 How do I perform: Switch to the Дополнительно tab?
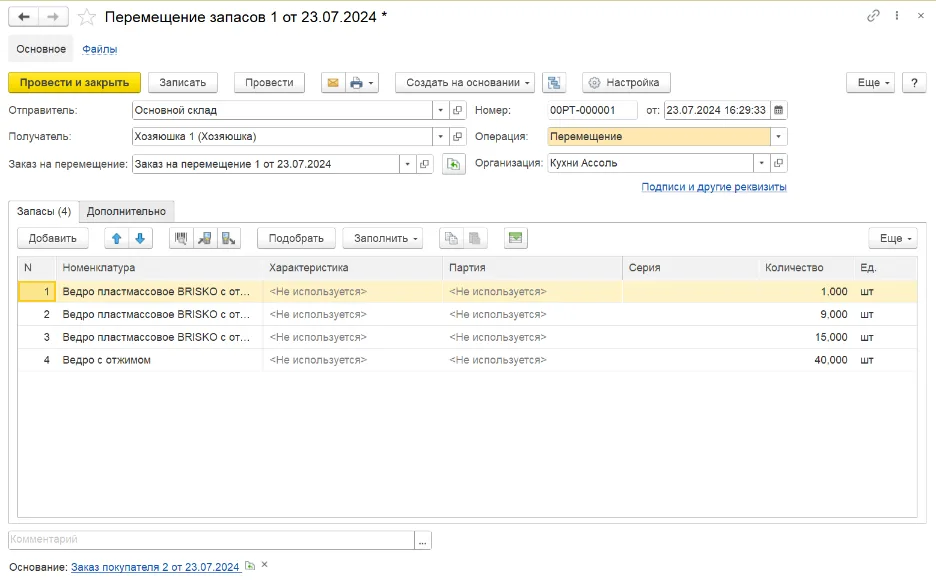[126, 211]
